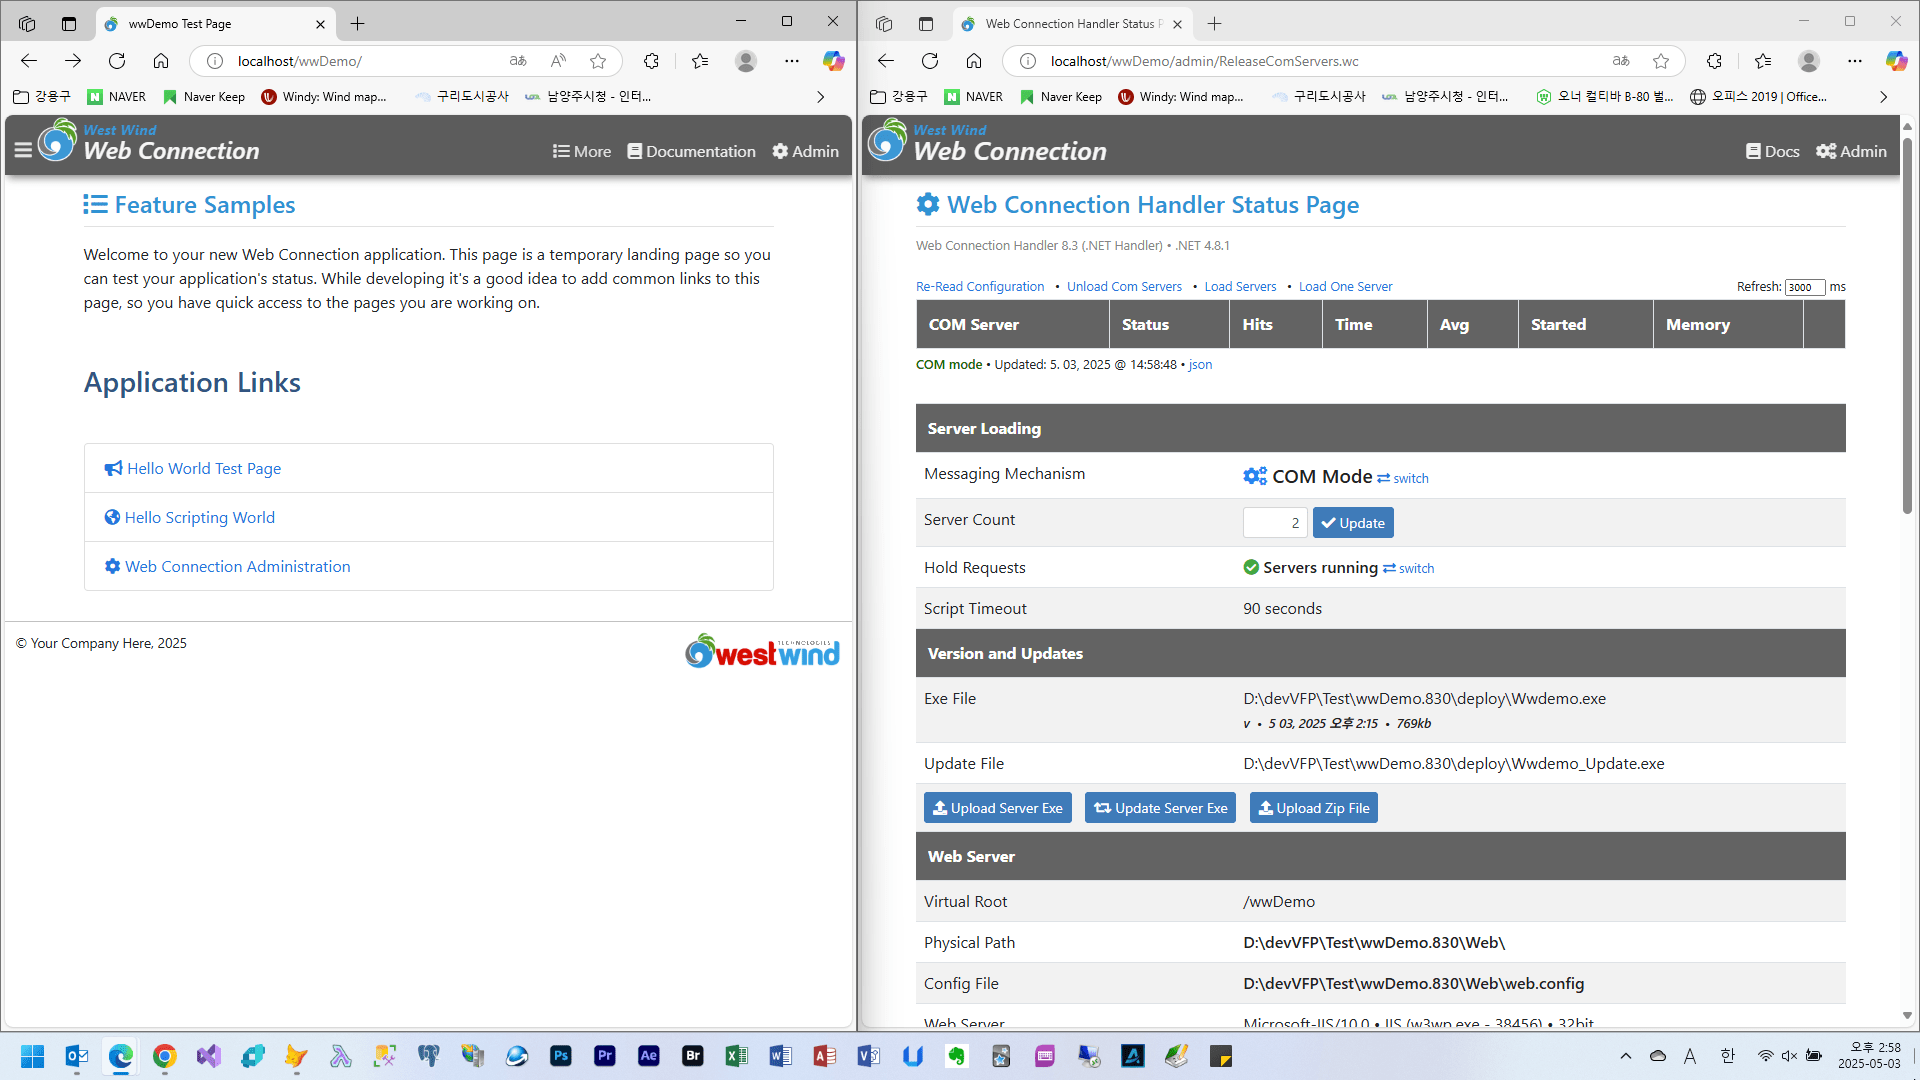Open Hello Scripting World link
1920x1080 pixels.
pos(190,517)
